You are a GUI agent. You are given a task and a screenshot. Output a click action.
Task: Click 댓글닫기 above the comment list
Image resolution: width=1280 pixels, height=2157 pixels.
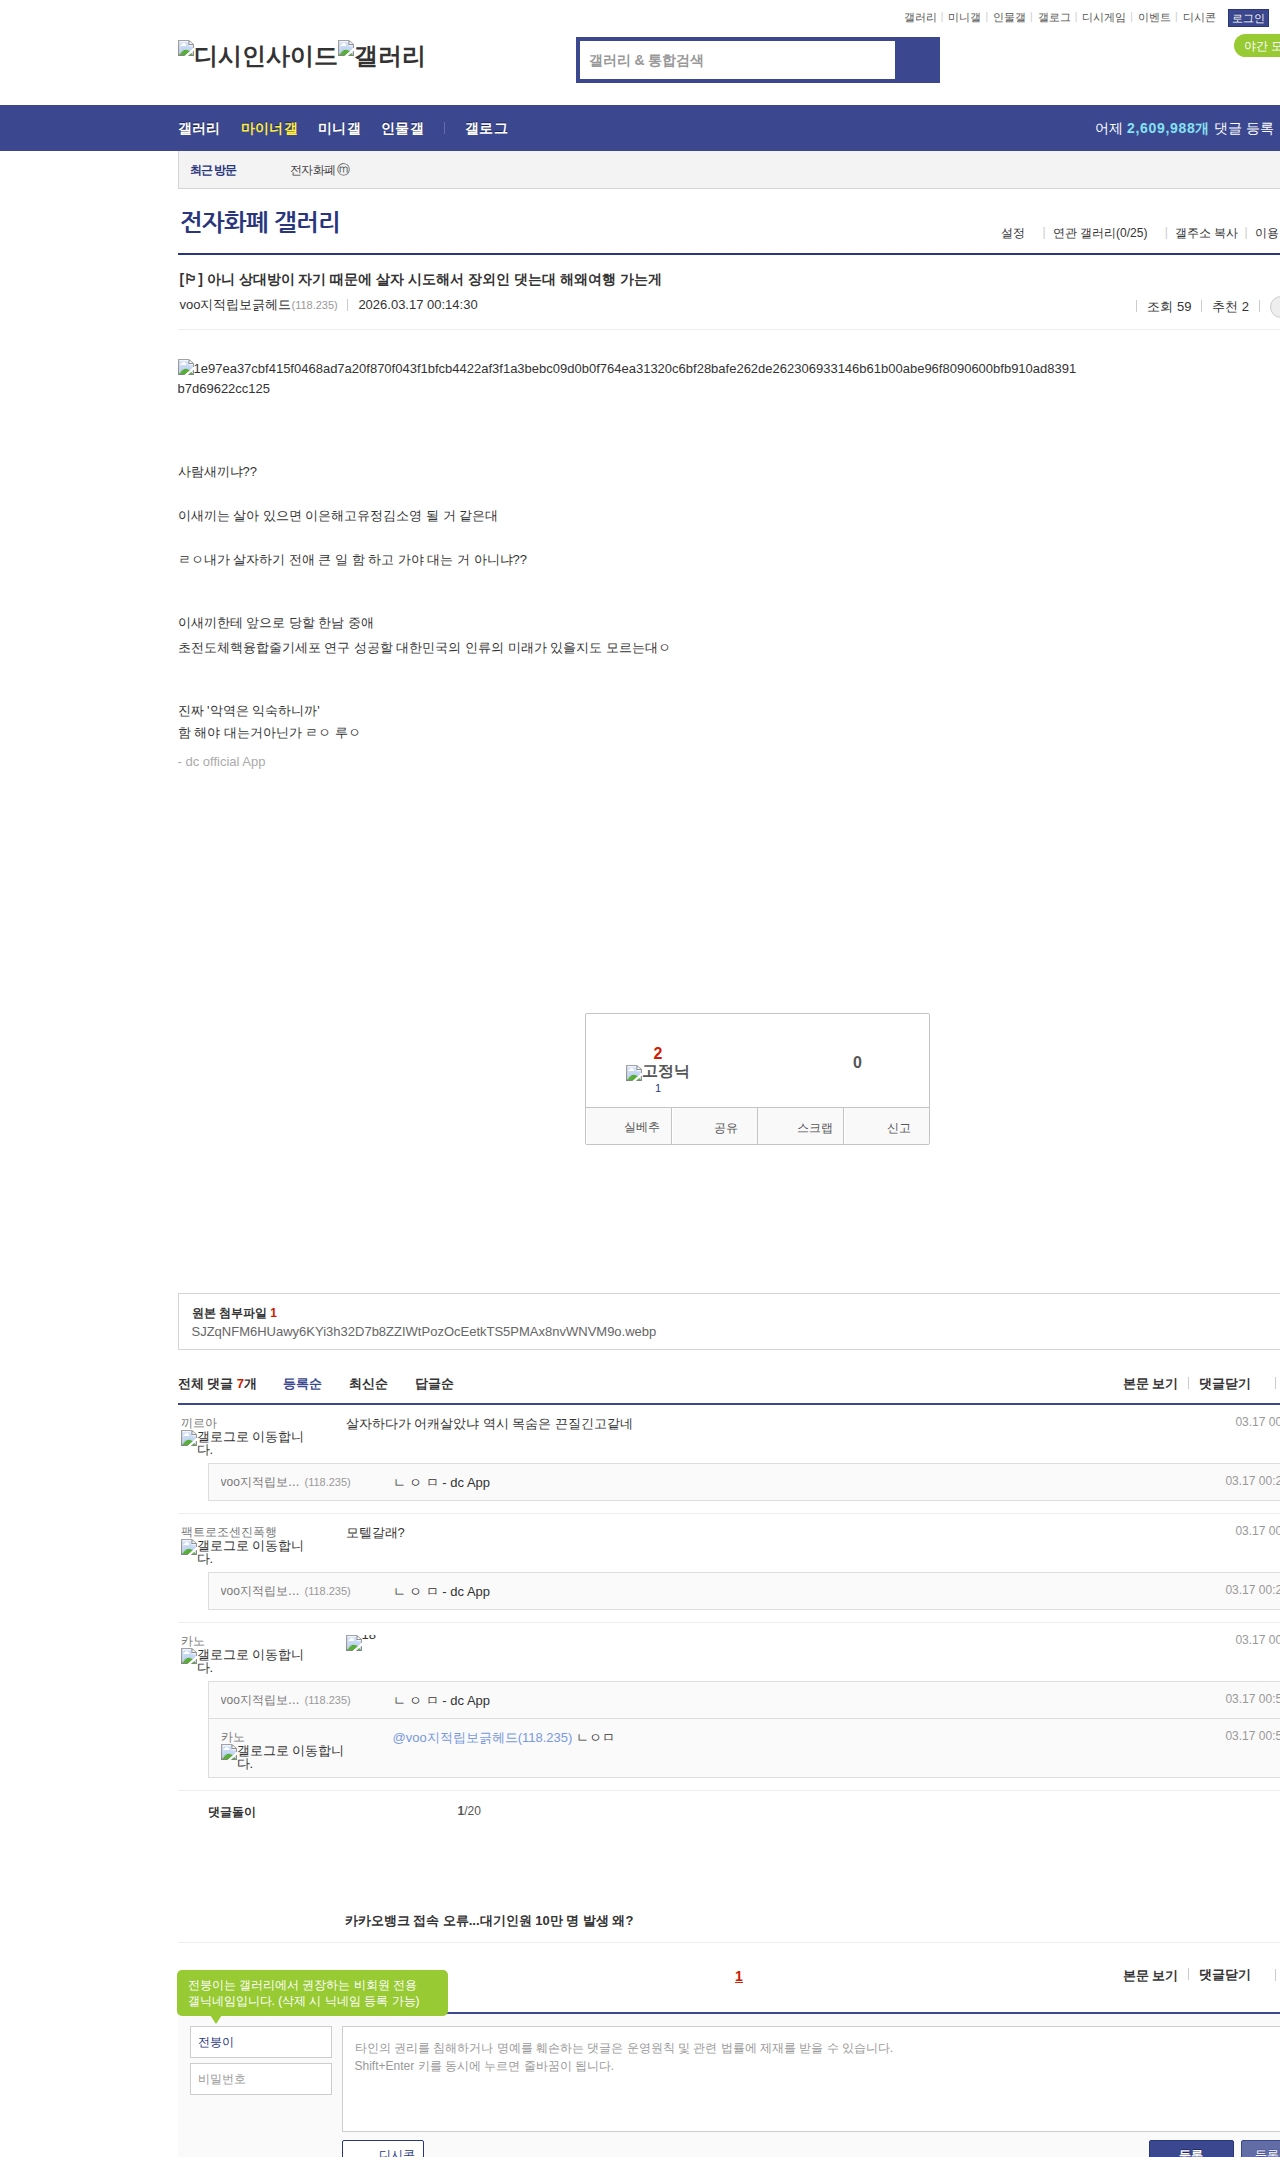coord(1225,1384)
